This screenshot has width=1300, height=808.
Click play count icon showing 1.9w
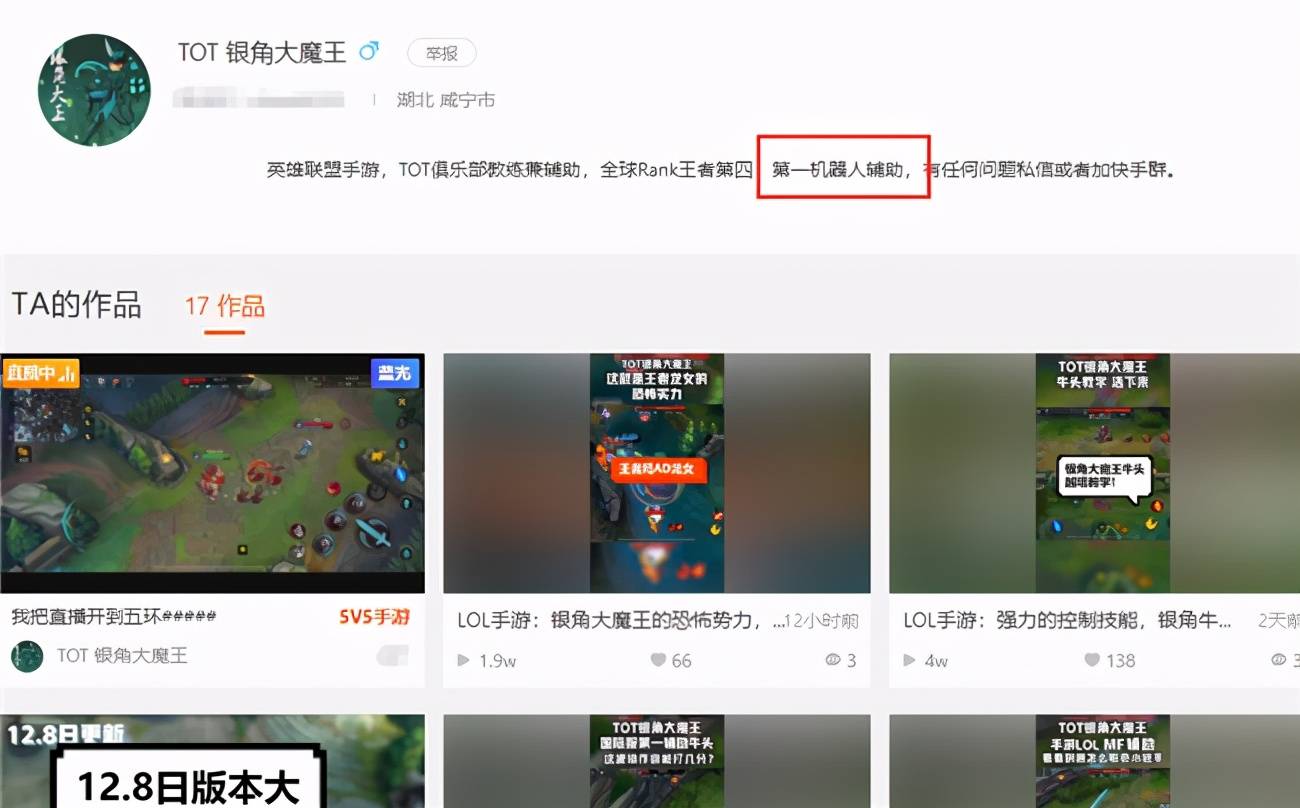coord(464,660)
